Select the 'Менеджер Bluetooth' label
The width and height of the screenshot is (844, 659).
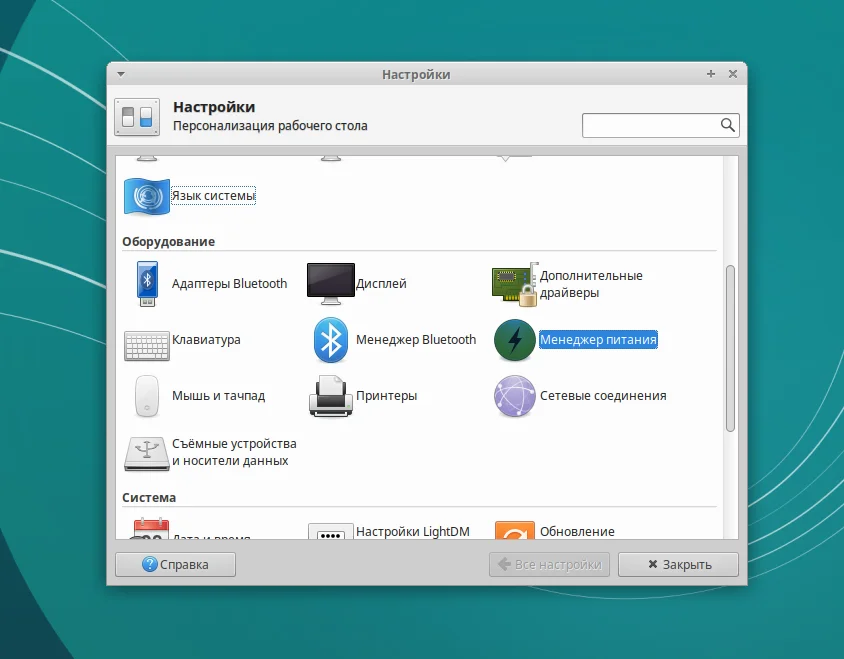pos(416,340)
